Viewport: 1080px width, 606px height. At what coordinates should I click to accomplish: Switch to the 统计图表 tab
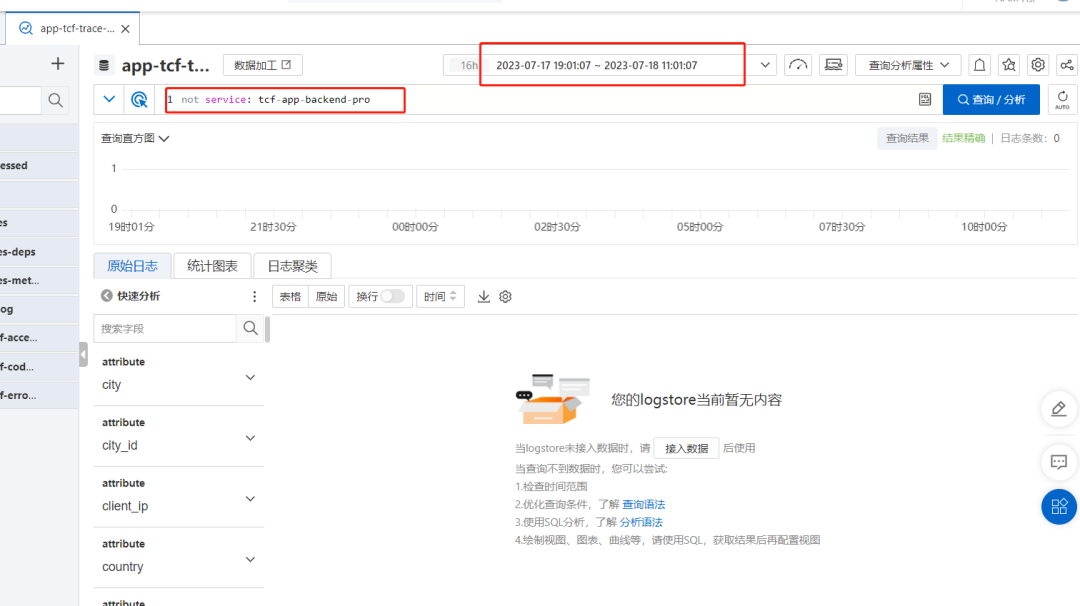(x=212, y=266)
